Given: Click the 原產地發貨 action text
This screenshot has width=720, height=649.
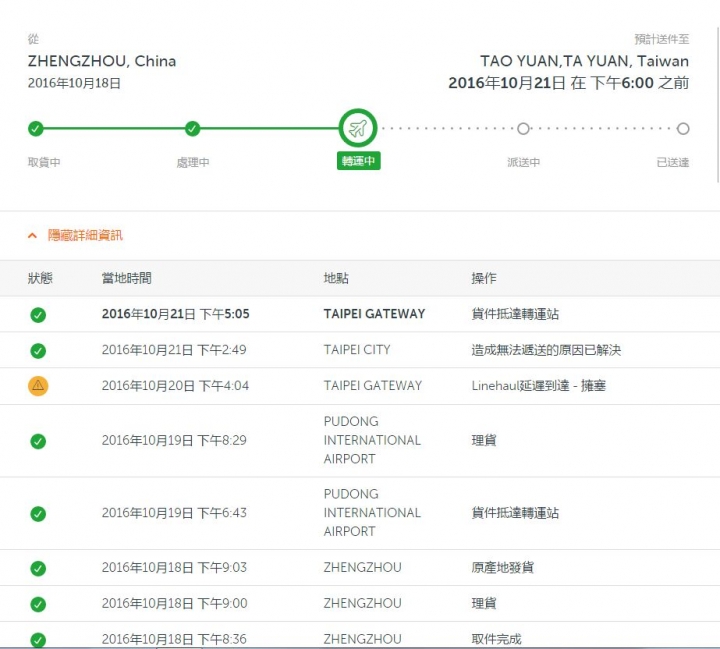Looking at the screenshot, I should [x=503, y=568].
